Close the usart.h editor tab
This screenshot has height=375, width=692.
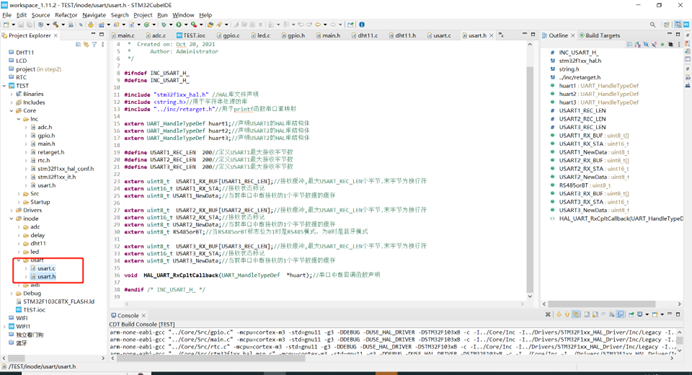(x=491, y=35)
